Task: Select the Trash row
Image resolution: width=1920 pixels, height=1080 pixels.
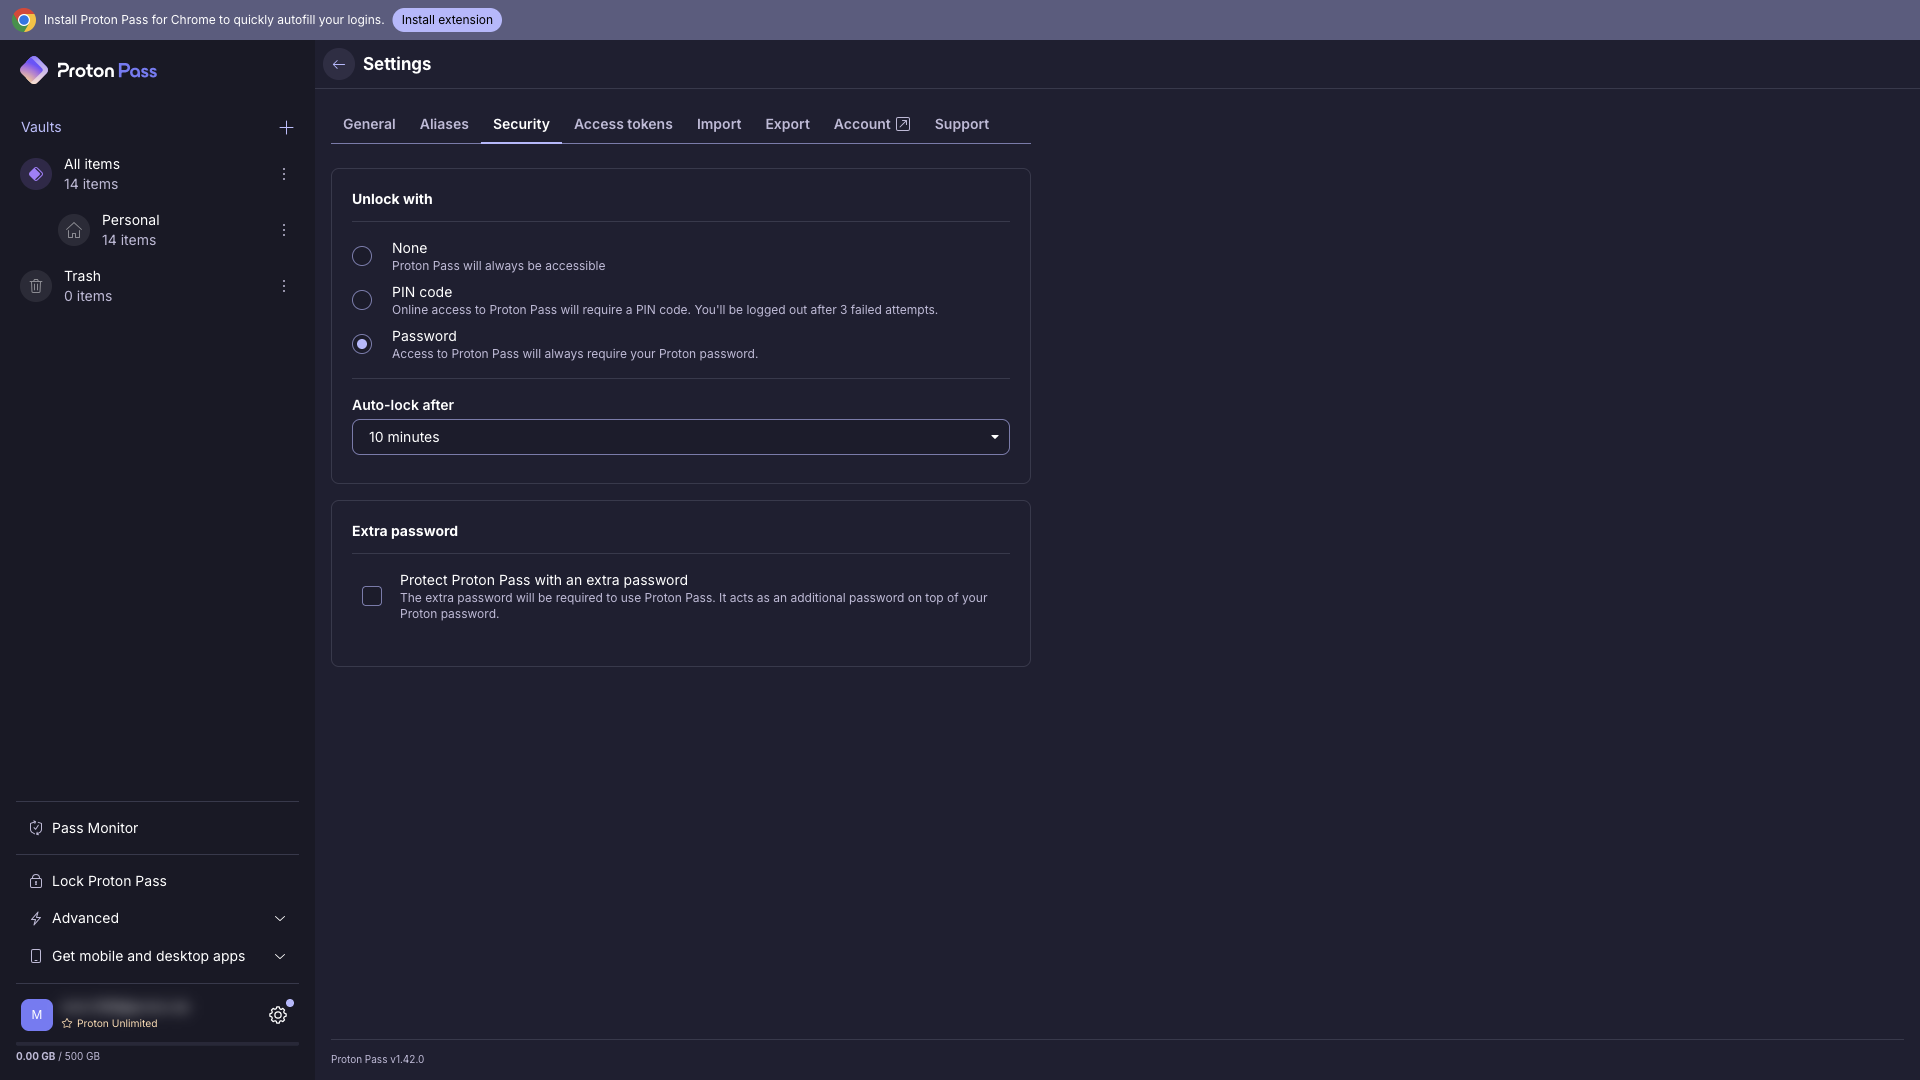Action: (x=157, y=286)
